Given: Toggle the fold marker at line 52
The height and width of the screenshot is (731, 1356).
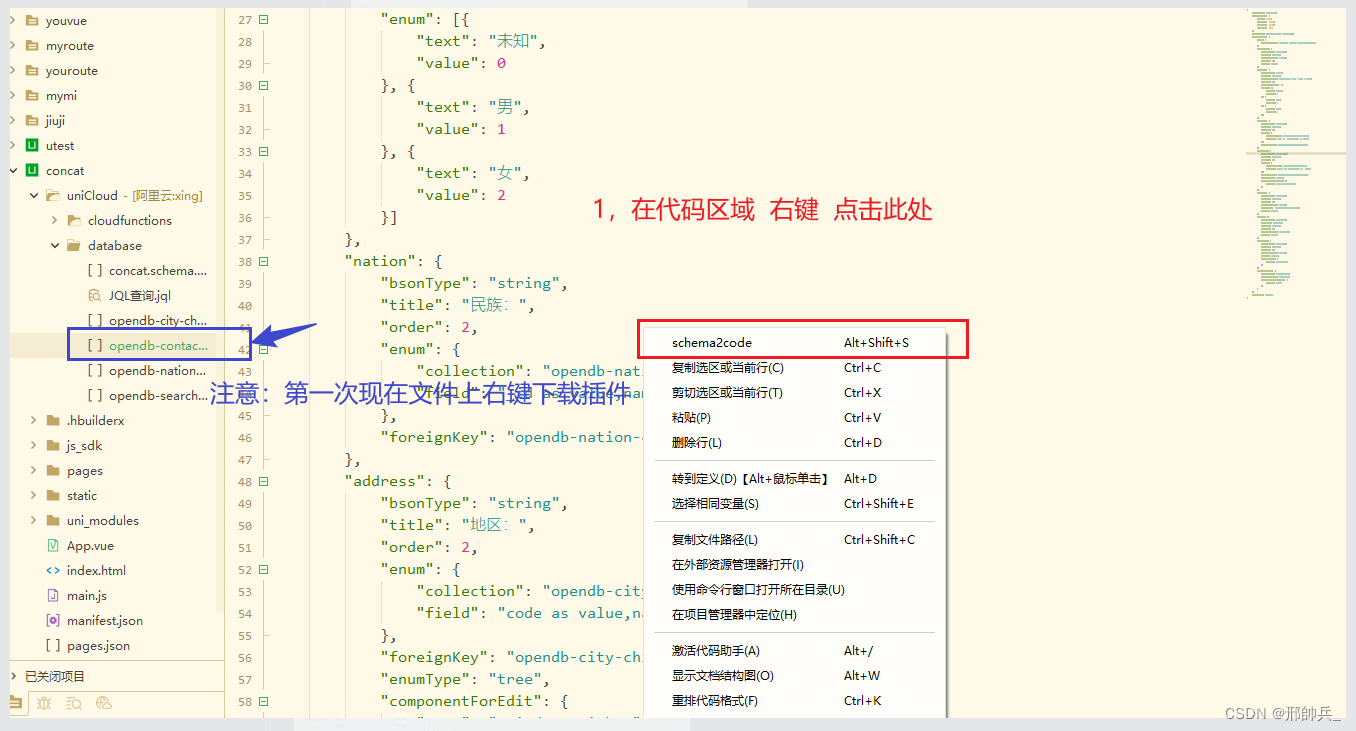Looking at the screenshot, I should coord(264,570).
